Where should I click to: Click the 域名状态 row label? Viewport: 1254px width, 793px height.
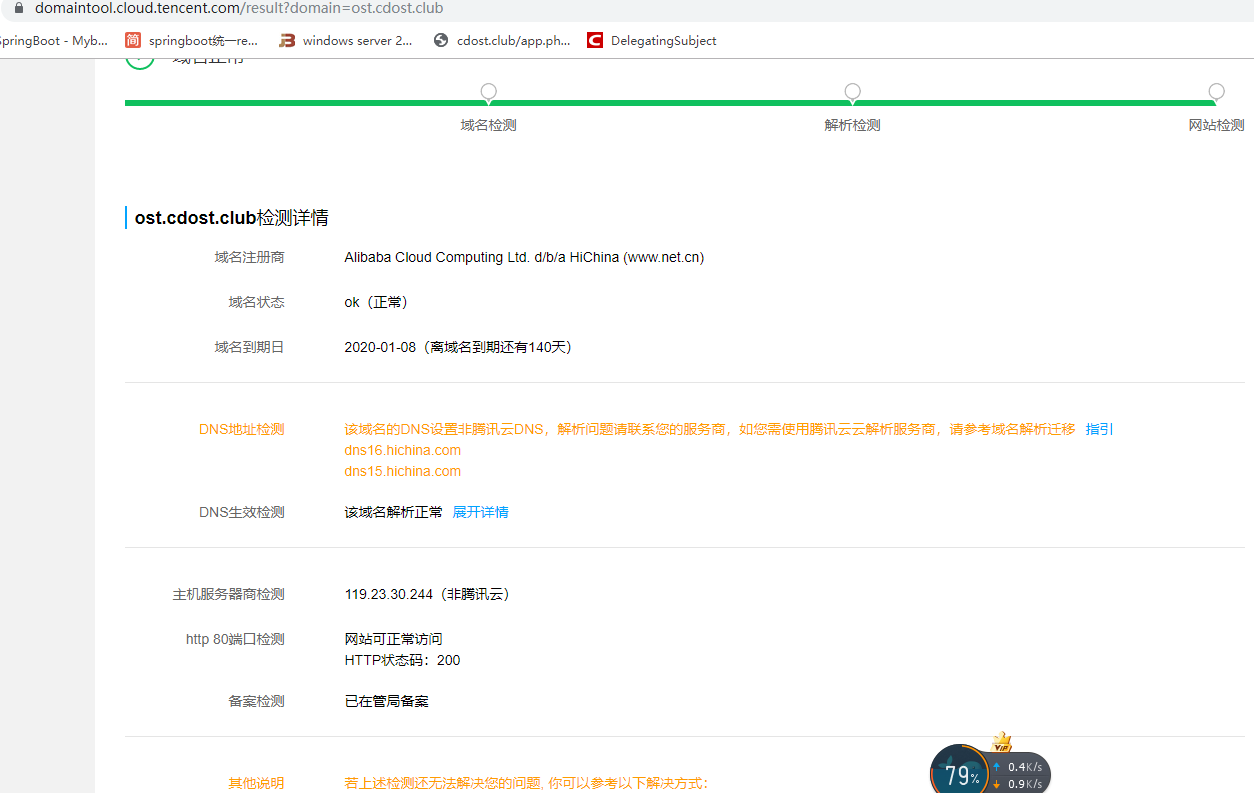click(256, 302)
